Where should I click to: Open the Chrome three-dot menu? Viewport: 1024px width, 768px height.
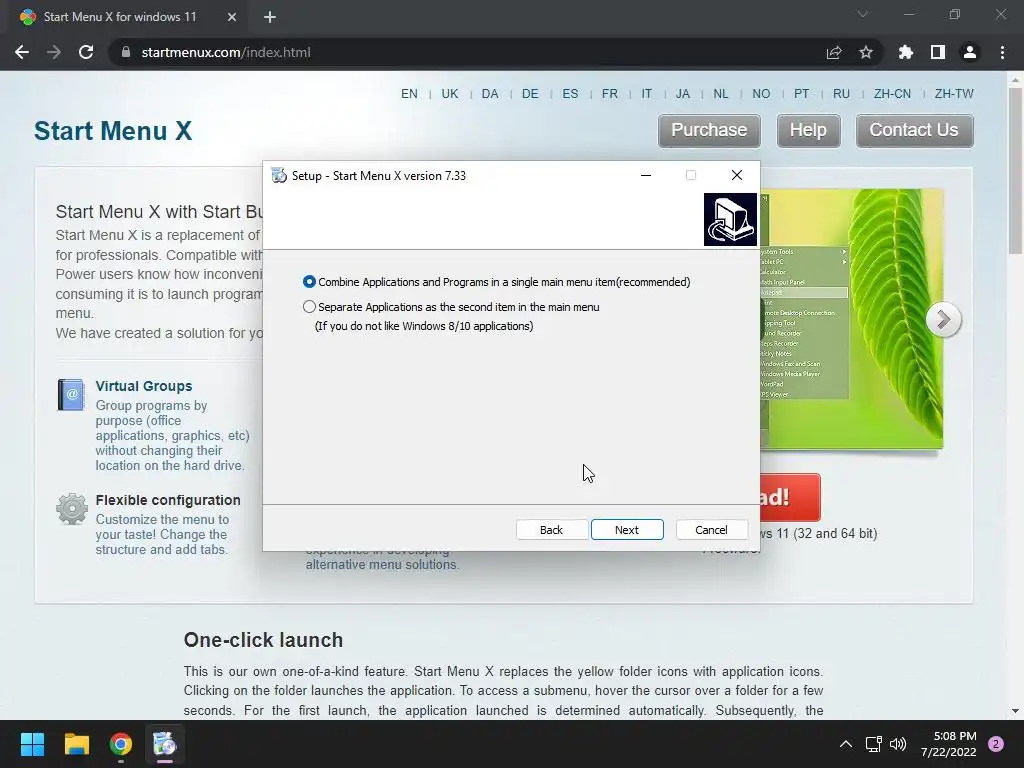click(x=1002, y=52)
